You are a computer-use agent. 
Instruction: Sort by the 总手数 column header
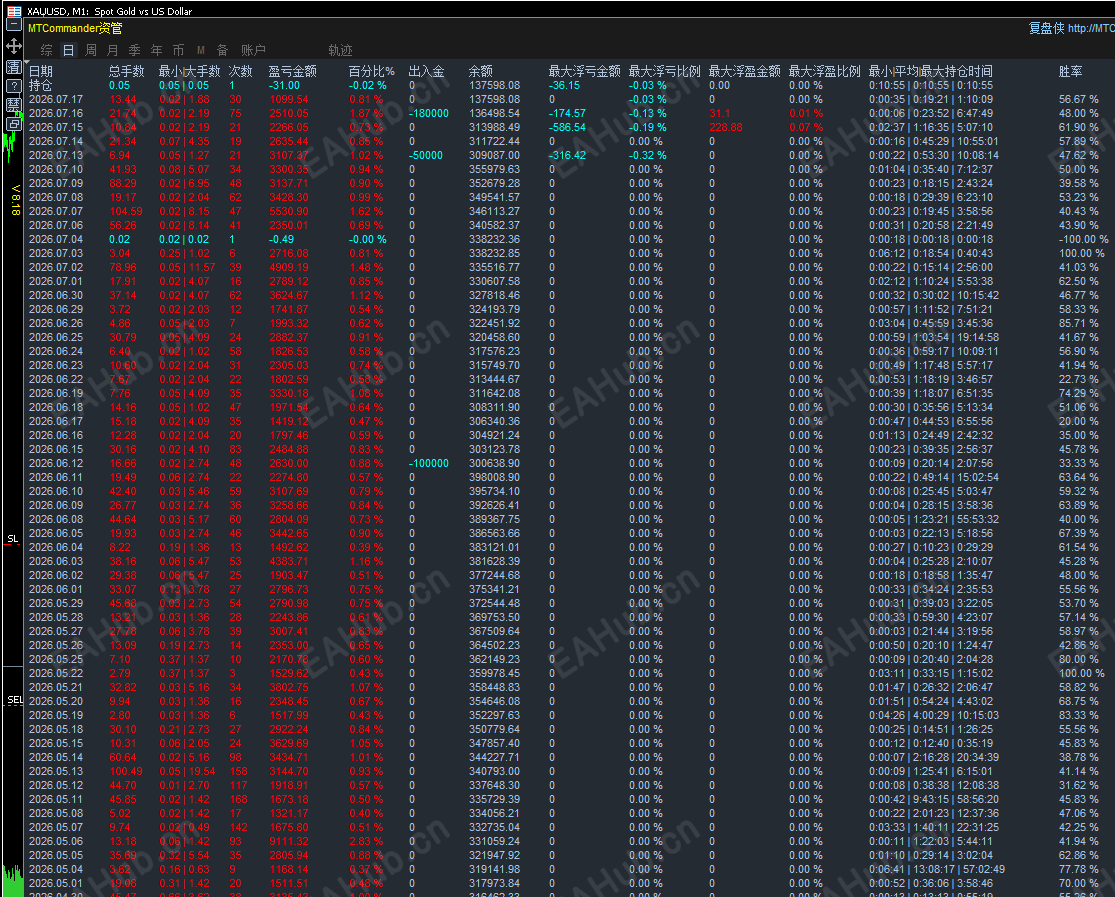[127, 71]
